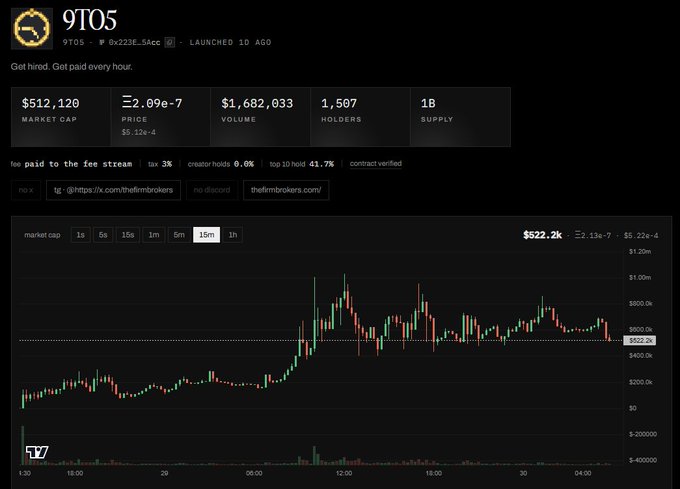This screenshot has width=680, height=489.
Task: Switch chart to 1m interval
Action: coord(154,235)
